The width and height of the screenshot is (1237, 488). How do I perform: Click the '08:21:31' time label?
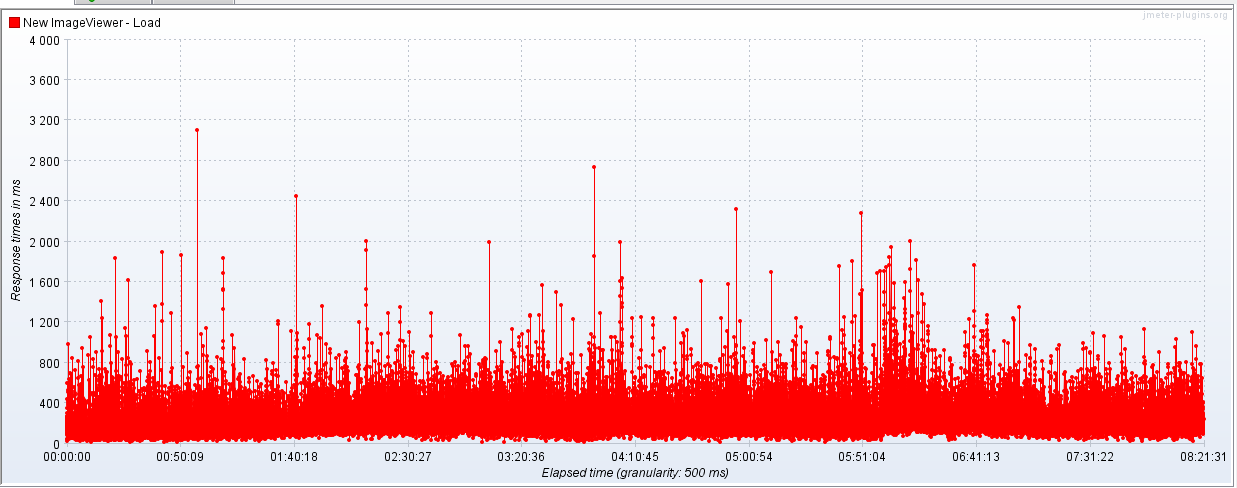tap(1204, 457)
